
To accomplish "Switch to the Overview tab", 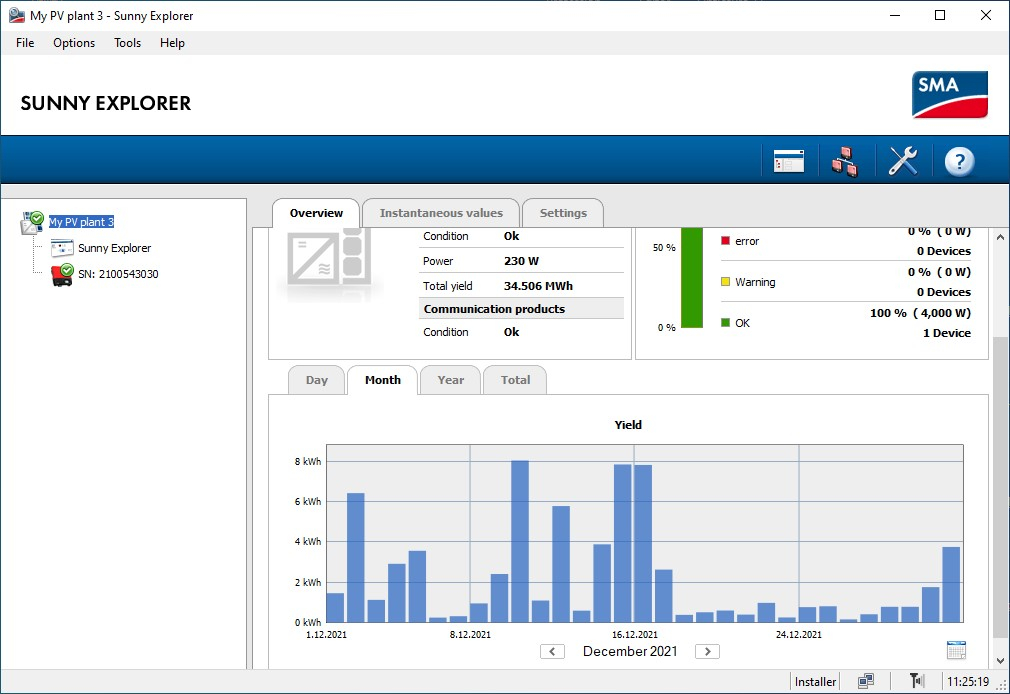I will (x=316, y=213).
